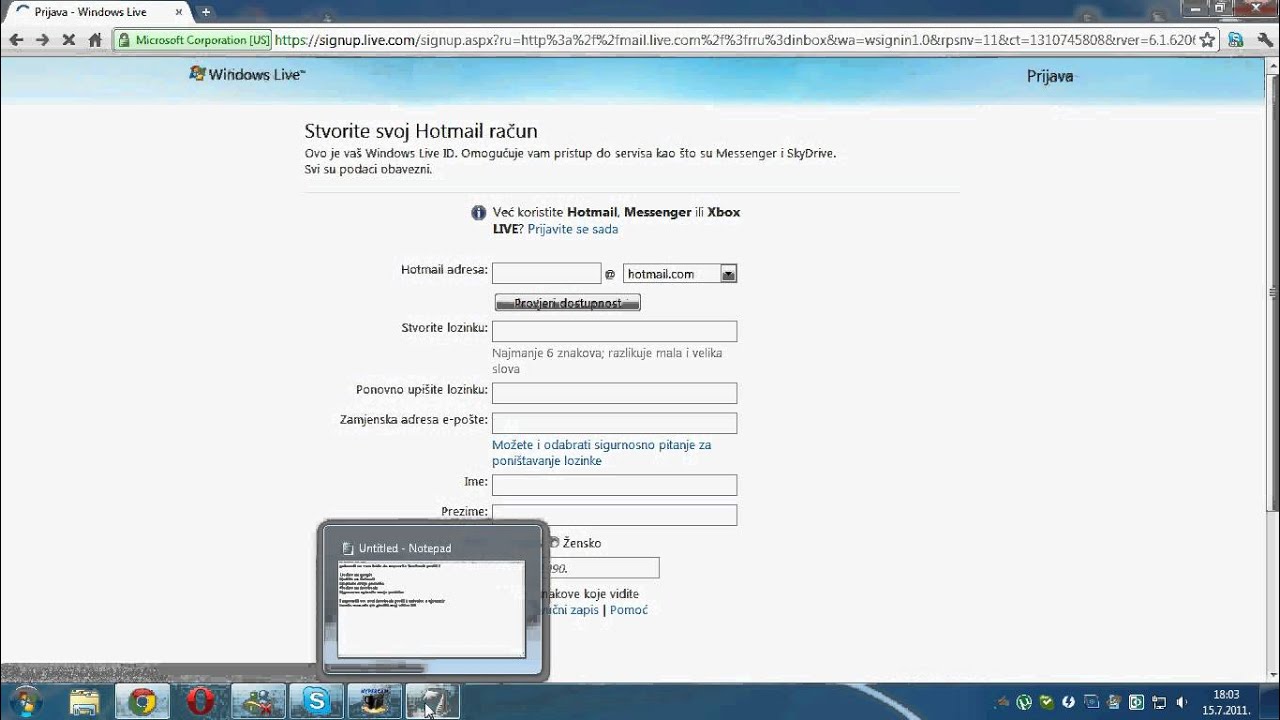The image size is (1280, 720).
Task: Select the Prijava - Windows Live tab
Action: [98, 12]
